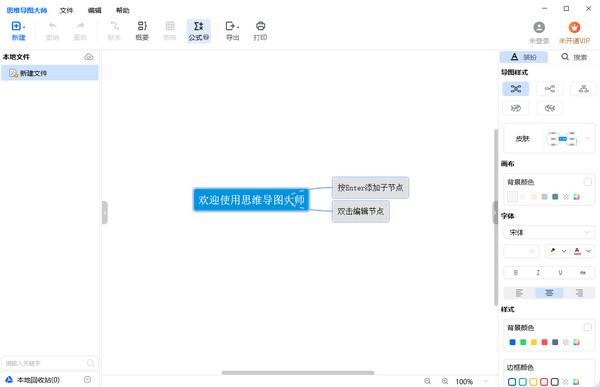Click the 公式 formula toolbar icon
The image size is (600, 387).
coord(198,31)
